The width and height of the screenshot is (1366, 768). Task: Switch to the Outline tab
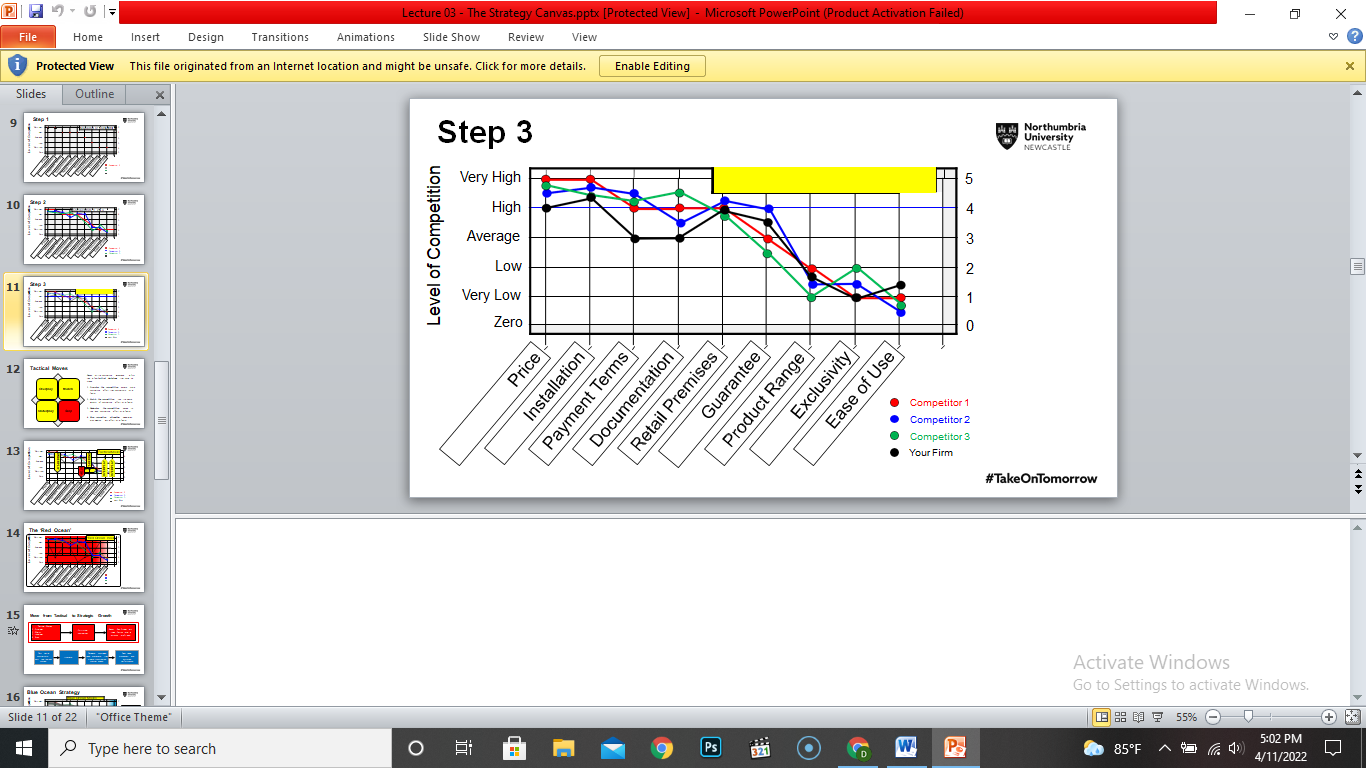click(x=93, y=93)
